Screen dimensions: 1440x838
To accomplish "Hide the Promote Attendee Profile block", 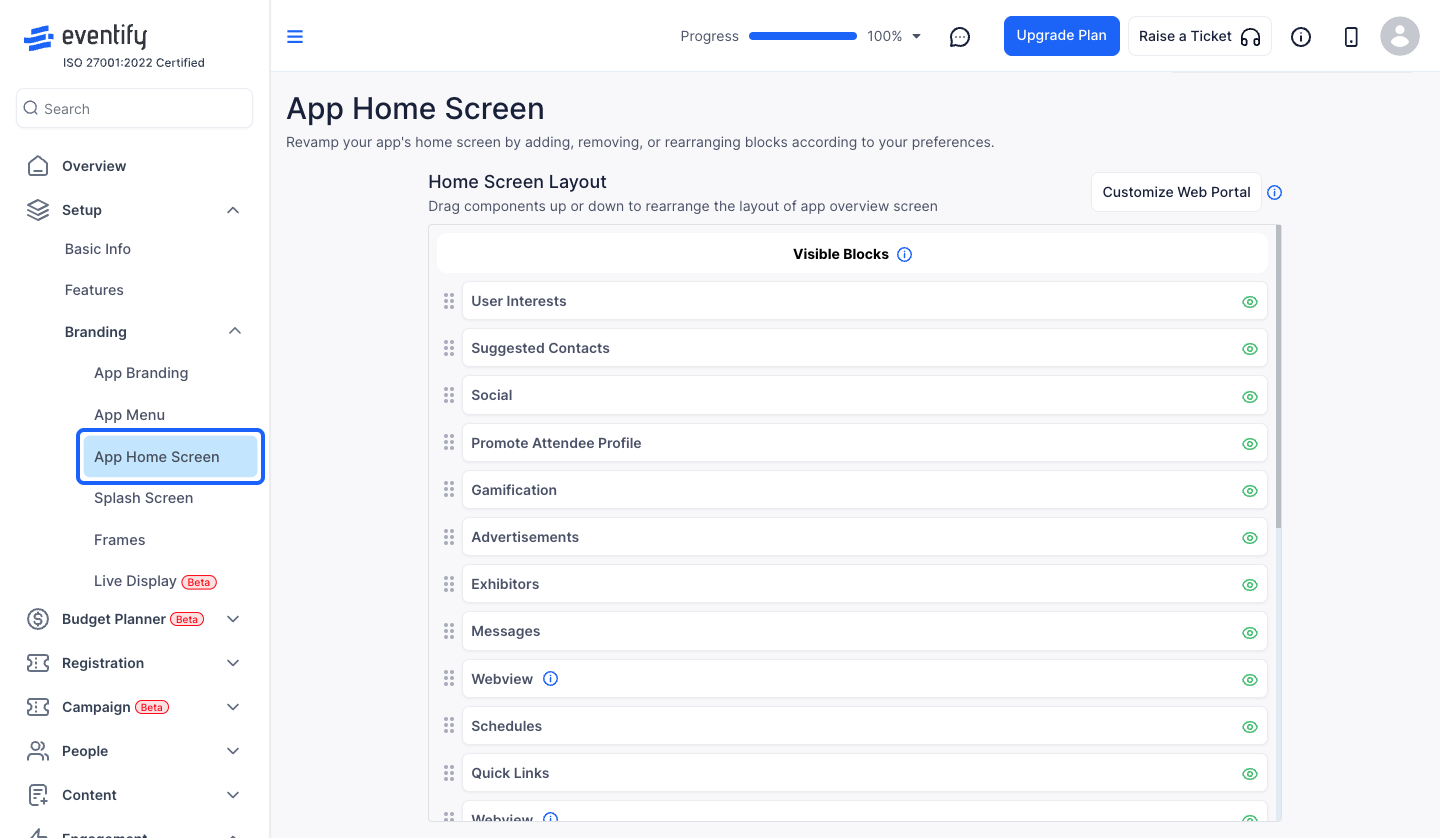I will 1249,444.
